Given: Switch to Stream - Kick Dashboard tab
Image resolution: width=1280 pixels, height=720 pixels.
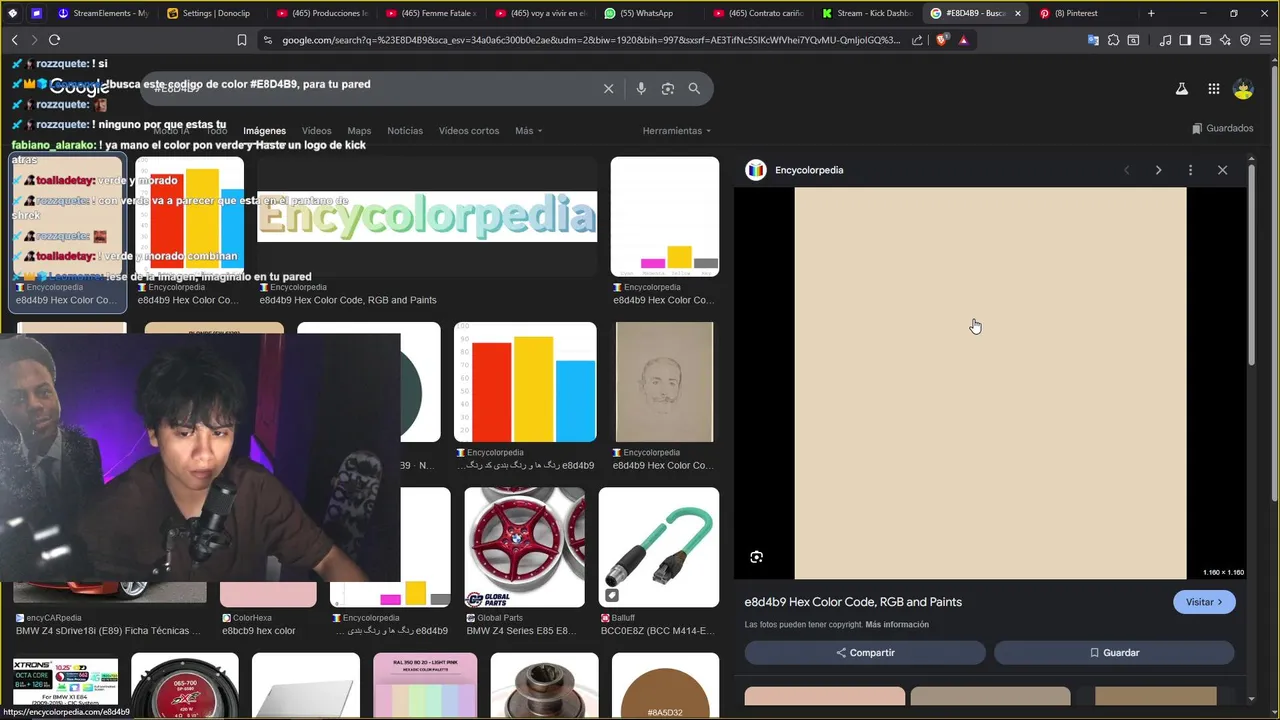Looking at the screenshot, I should click(x=865, y=13).
